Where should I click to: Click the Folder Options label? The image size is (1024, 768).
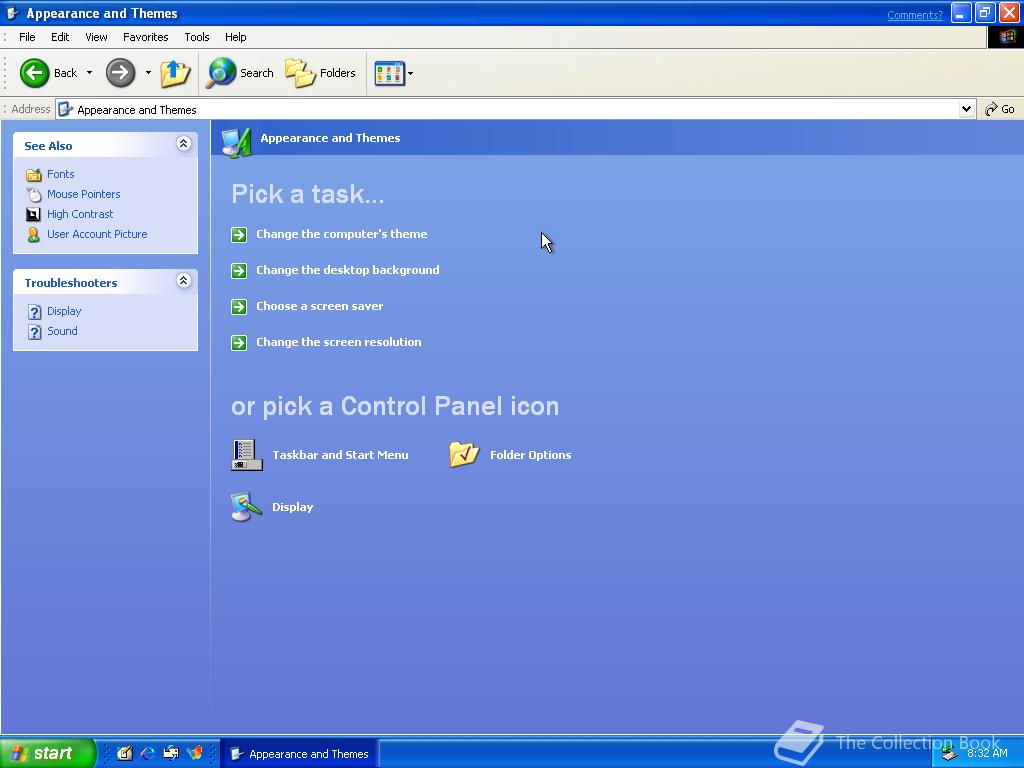(530, 455)
